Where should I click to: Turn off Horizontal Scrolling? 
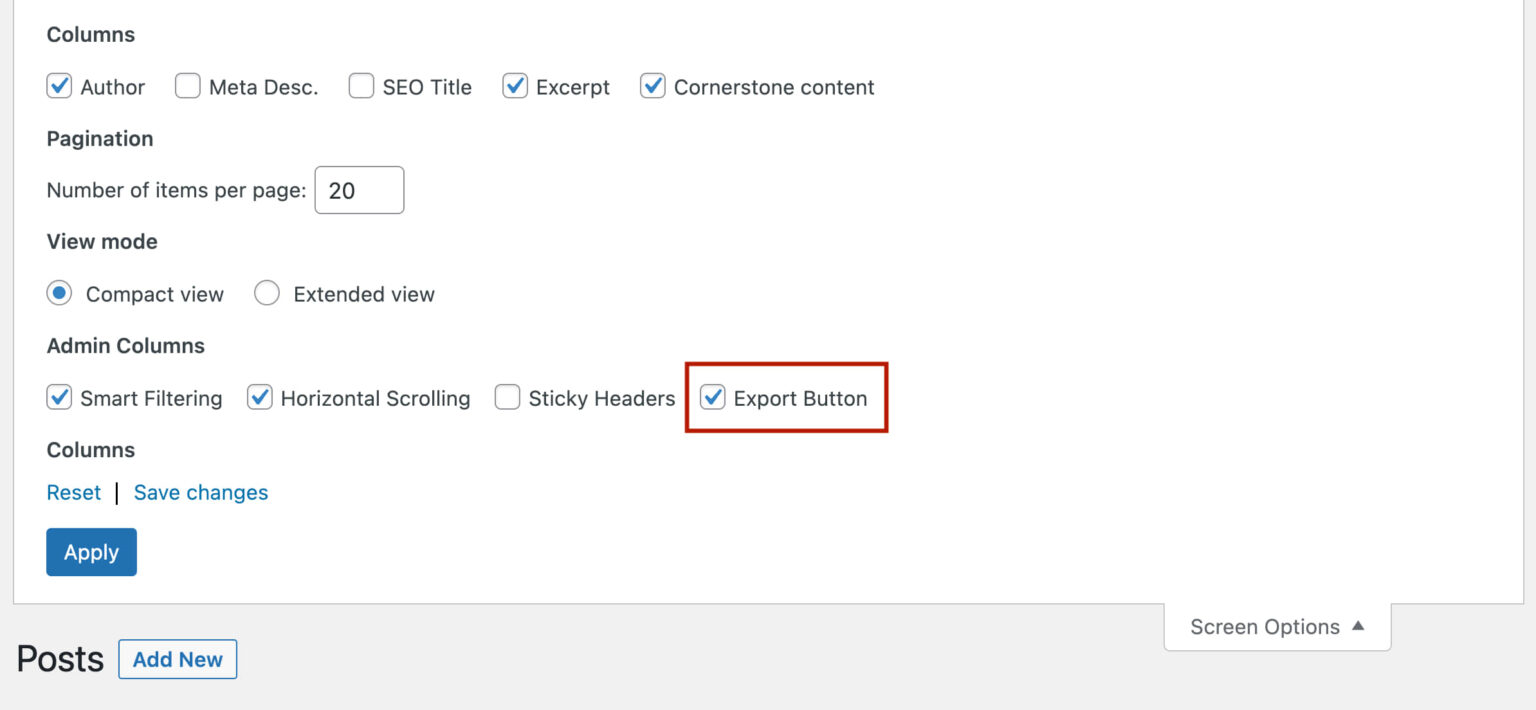260,397
